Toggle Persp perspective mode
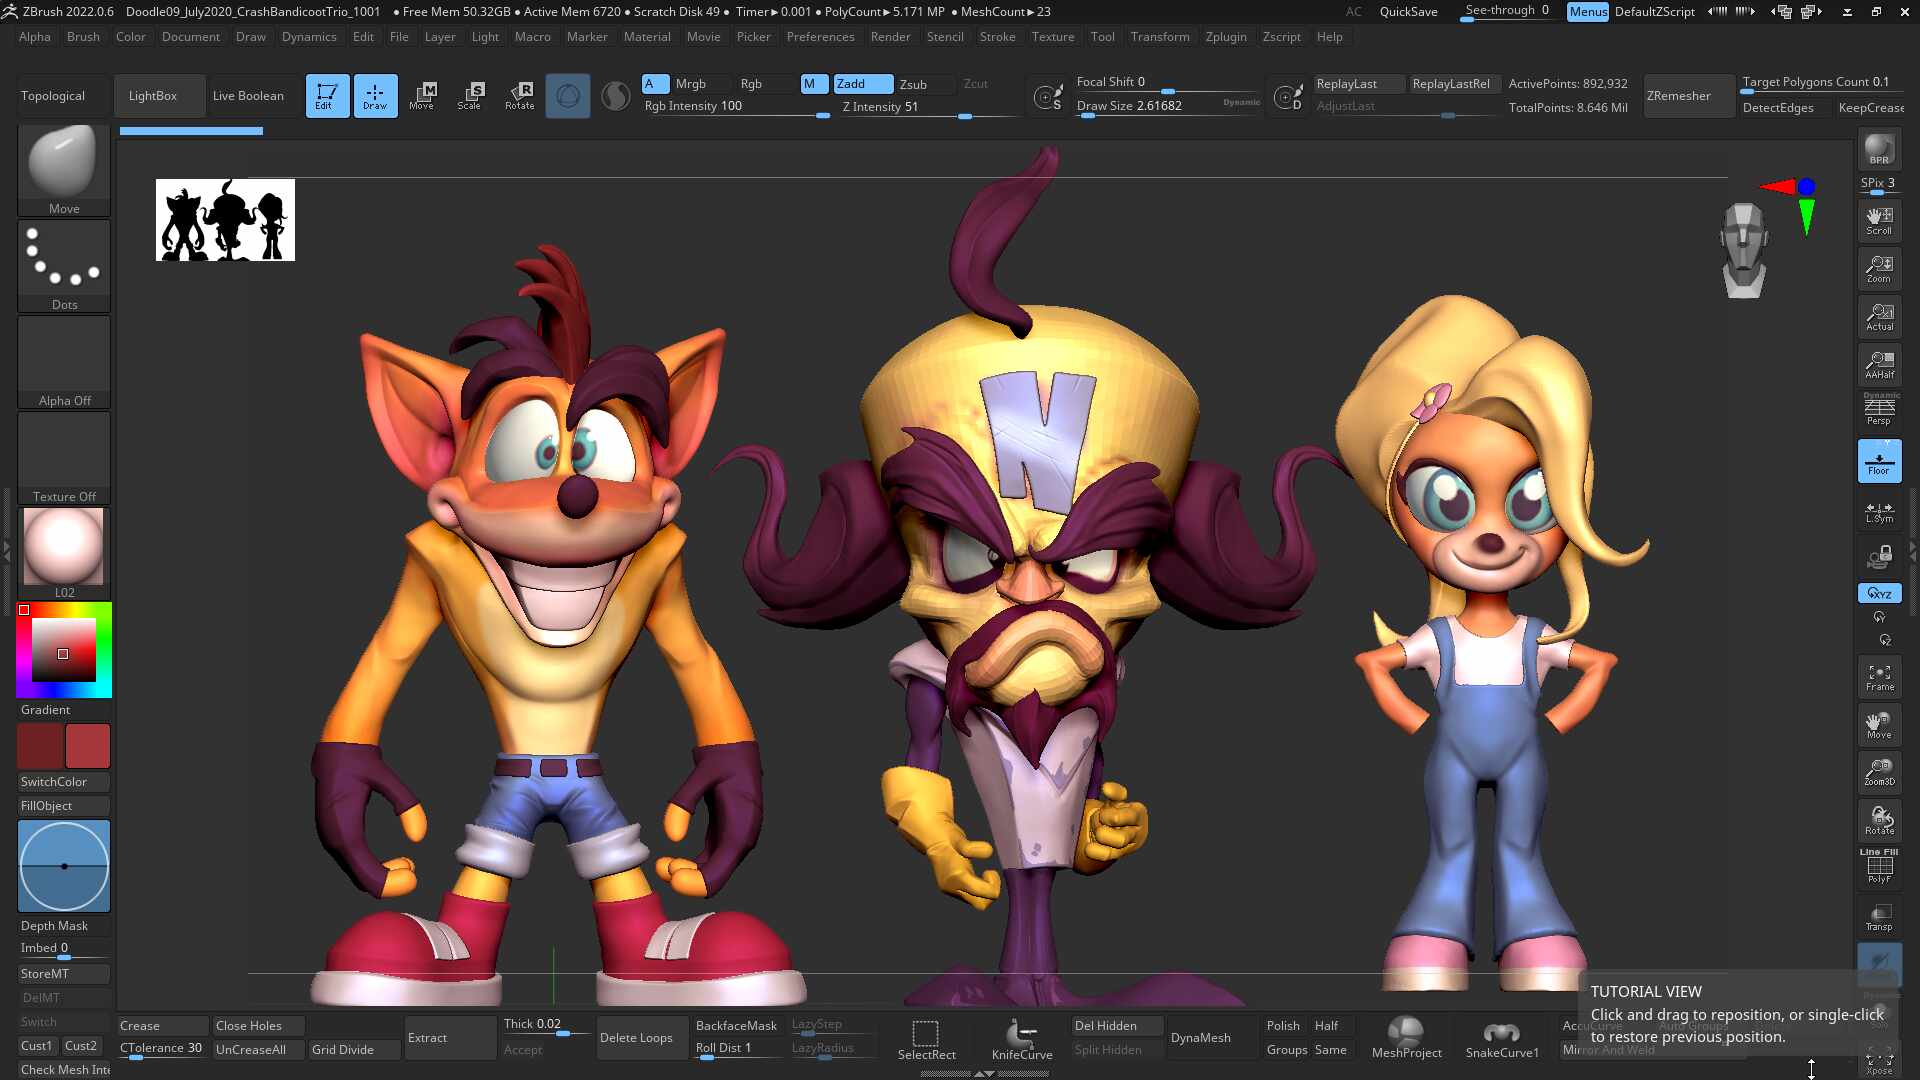The image size is (1920, 1080). (x=1879, y=411)
